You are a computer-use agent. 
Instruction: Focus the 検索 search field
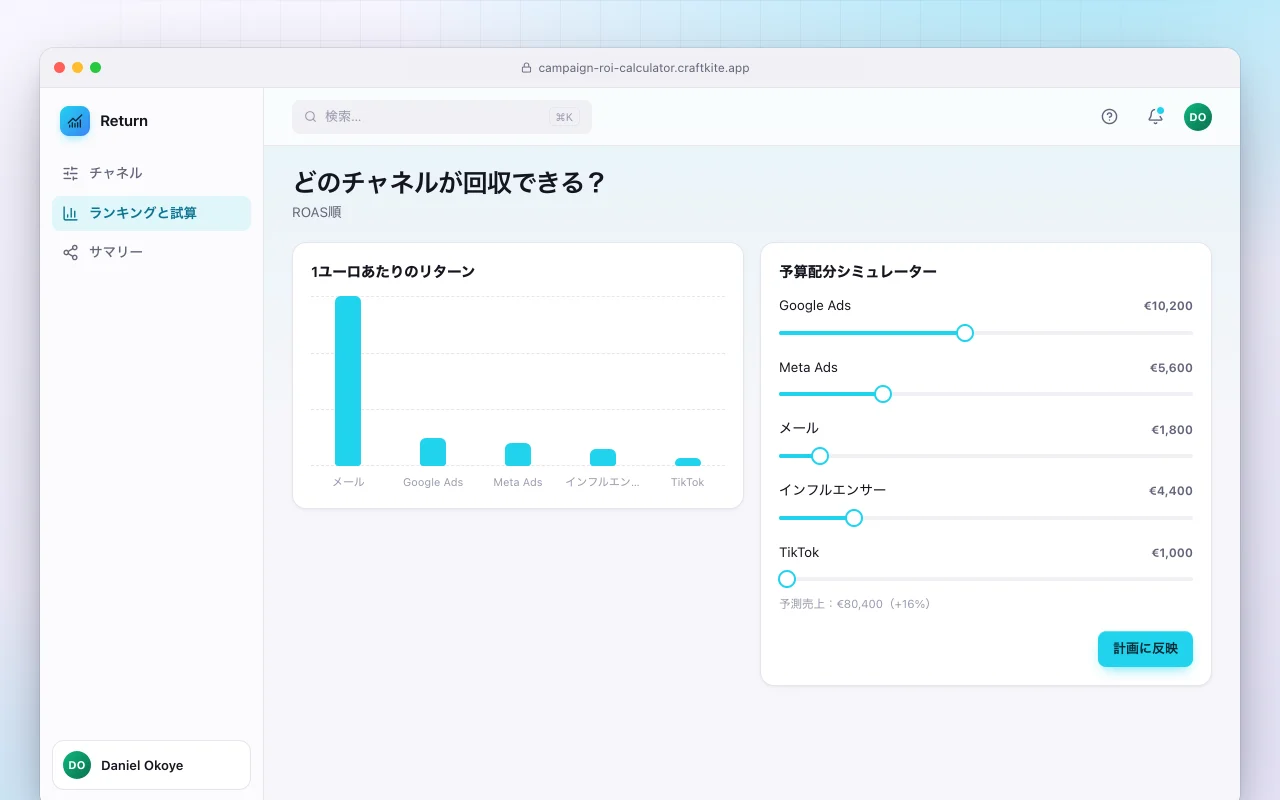click(x=442, y=117)
